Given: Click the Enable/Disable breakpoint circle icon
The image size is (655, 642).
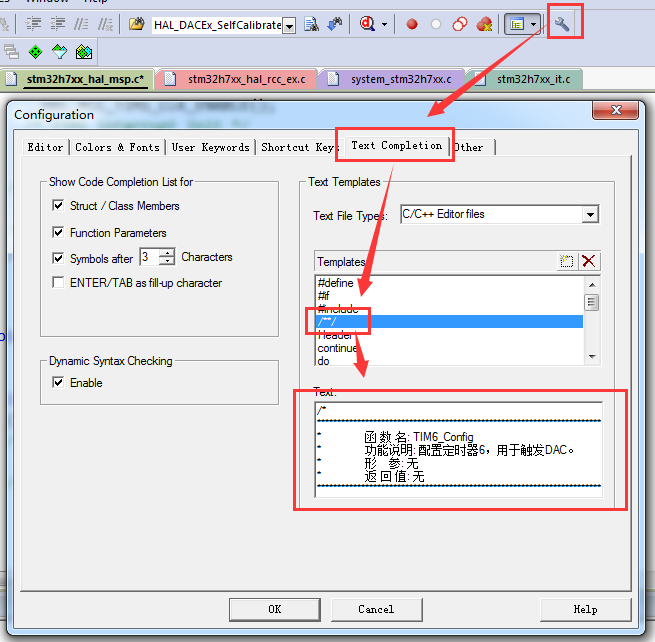Looking at the screenshot, I should pyautogui.click(x=436, y=24).
